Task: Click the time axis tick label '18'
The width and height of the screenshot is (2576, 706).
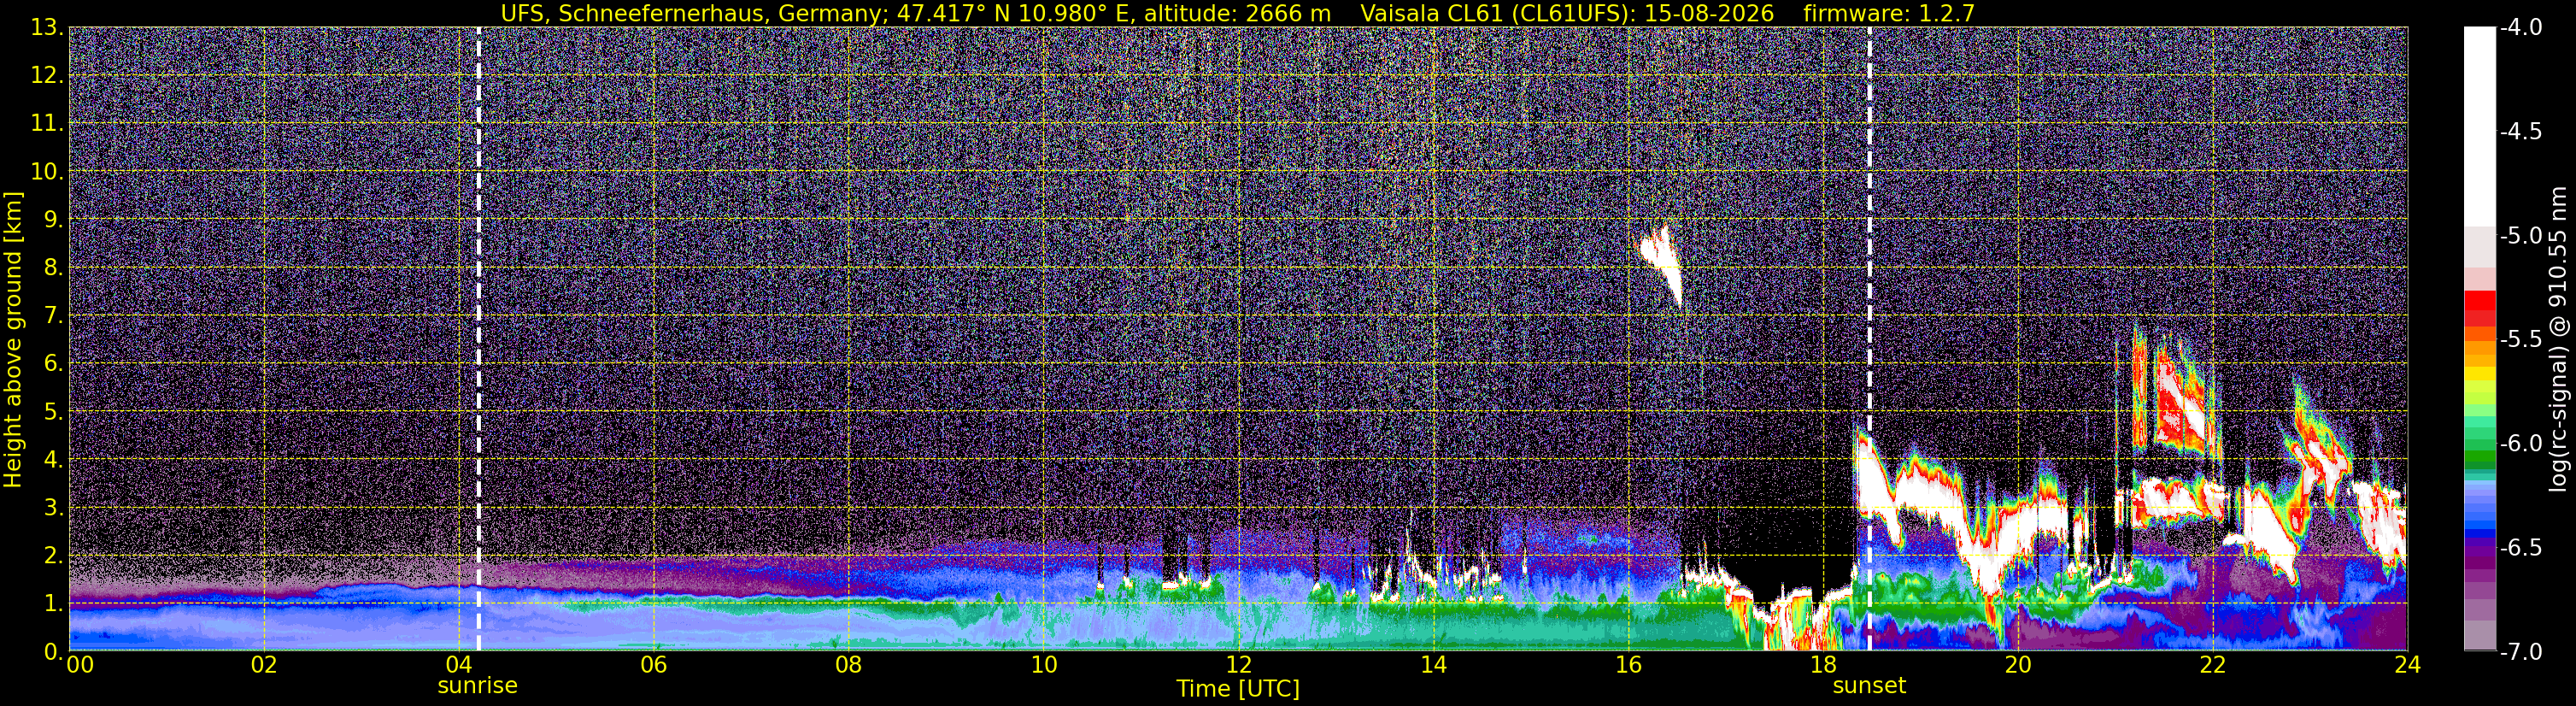Action: pos(1823,665)
